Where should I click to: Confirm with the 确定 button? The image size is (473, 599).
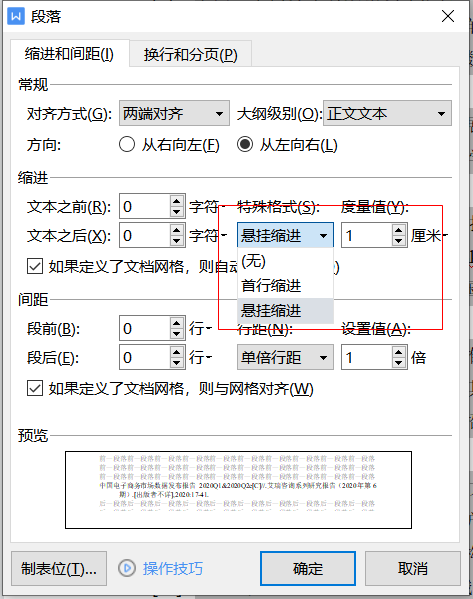[308, 568]
